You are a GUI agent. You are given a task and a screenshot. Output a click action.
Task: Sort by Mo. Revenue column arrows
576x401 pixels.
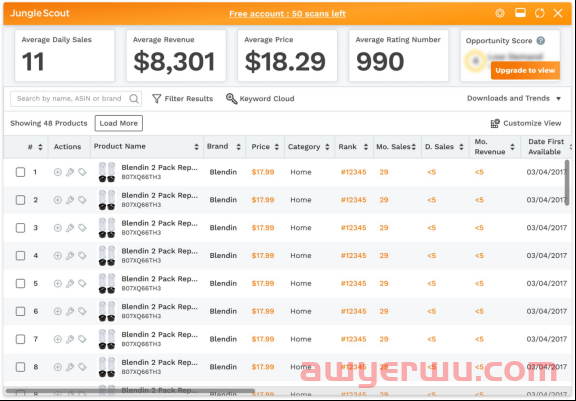coord(512,147)
